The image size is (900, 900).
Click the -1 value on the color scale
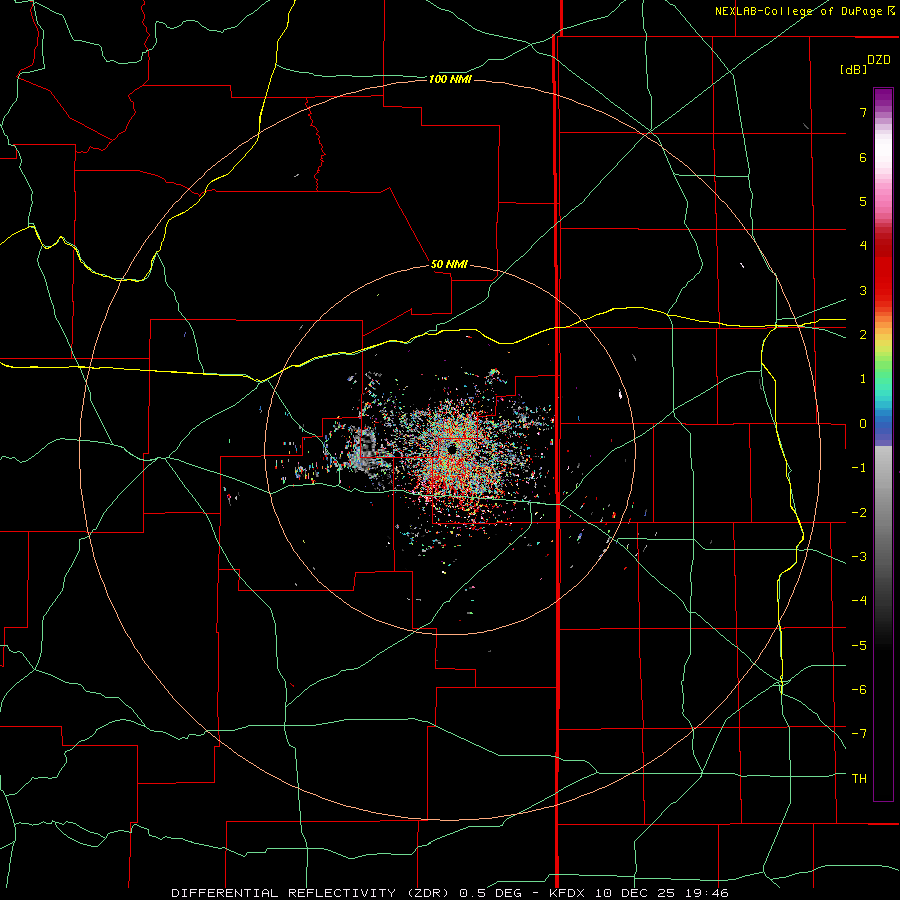point(859,468)
